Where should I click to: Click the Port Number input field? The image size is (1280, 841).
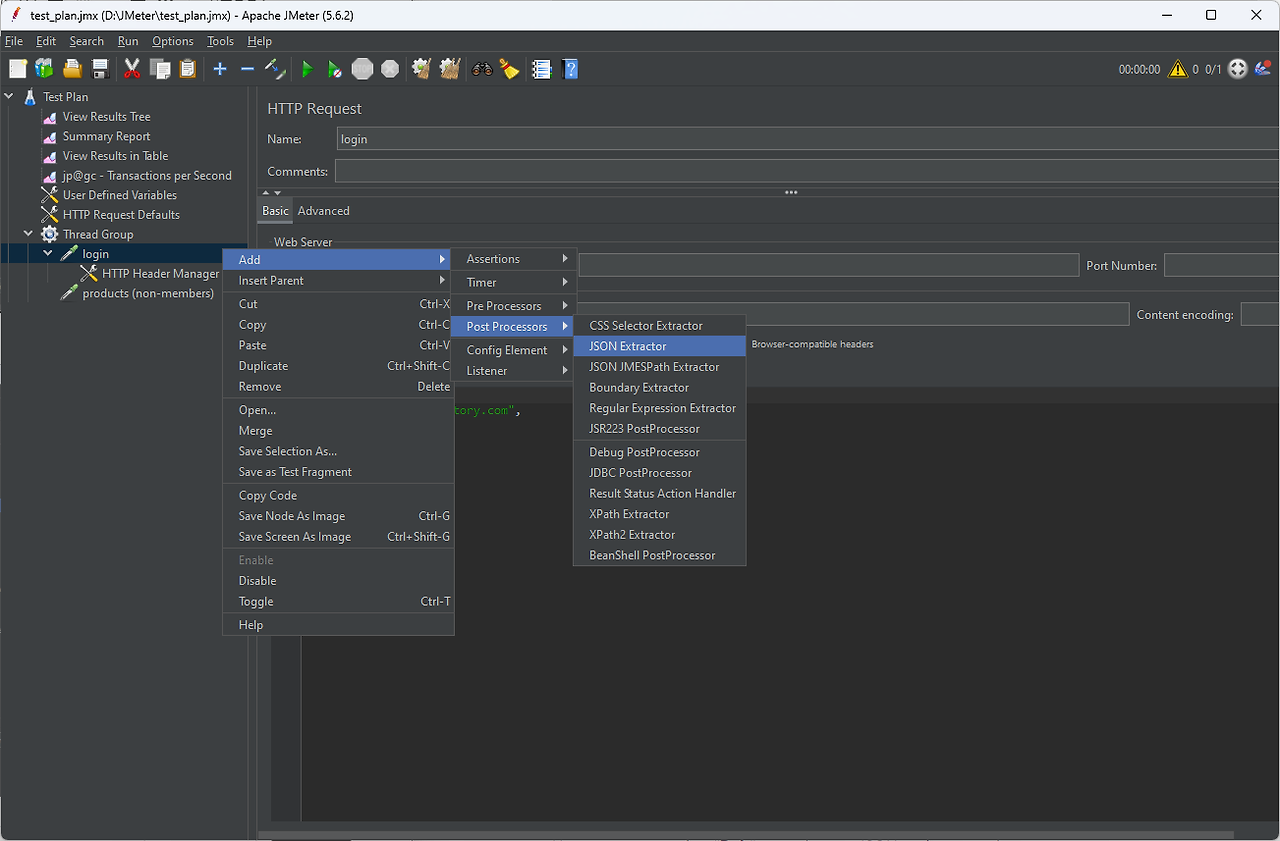coord(1220,266)
